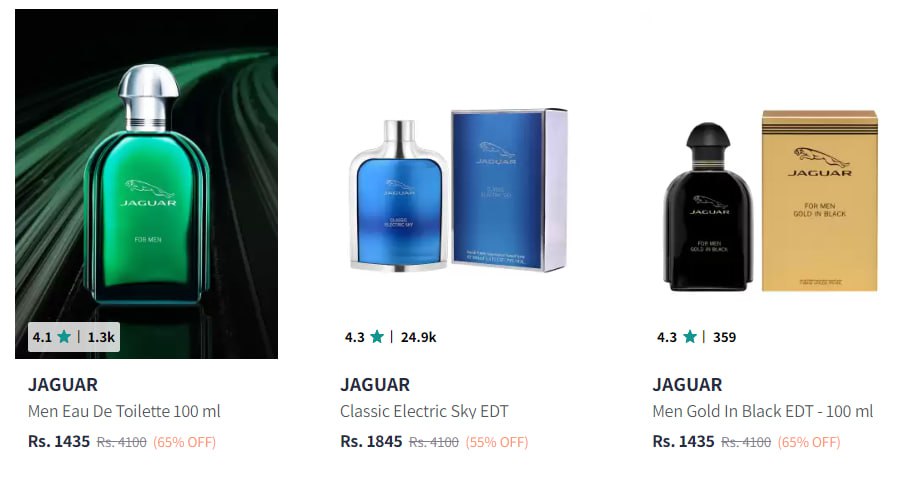Open the blue Classic Electric Sky bottle image
The width and height of the screenshot is (906, 485).
[399, 195]
